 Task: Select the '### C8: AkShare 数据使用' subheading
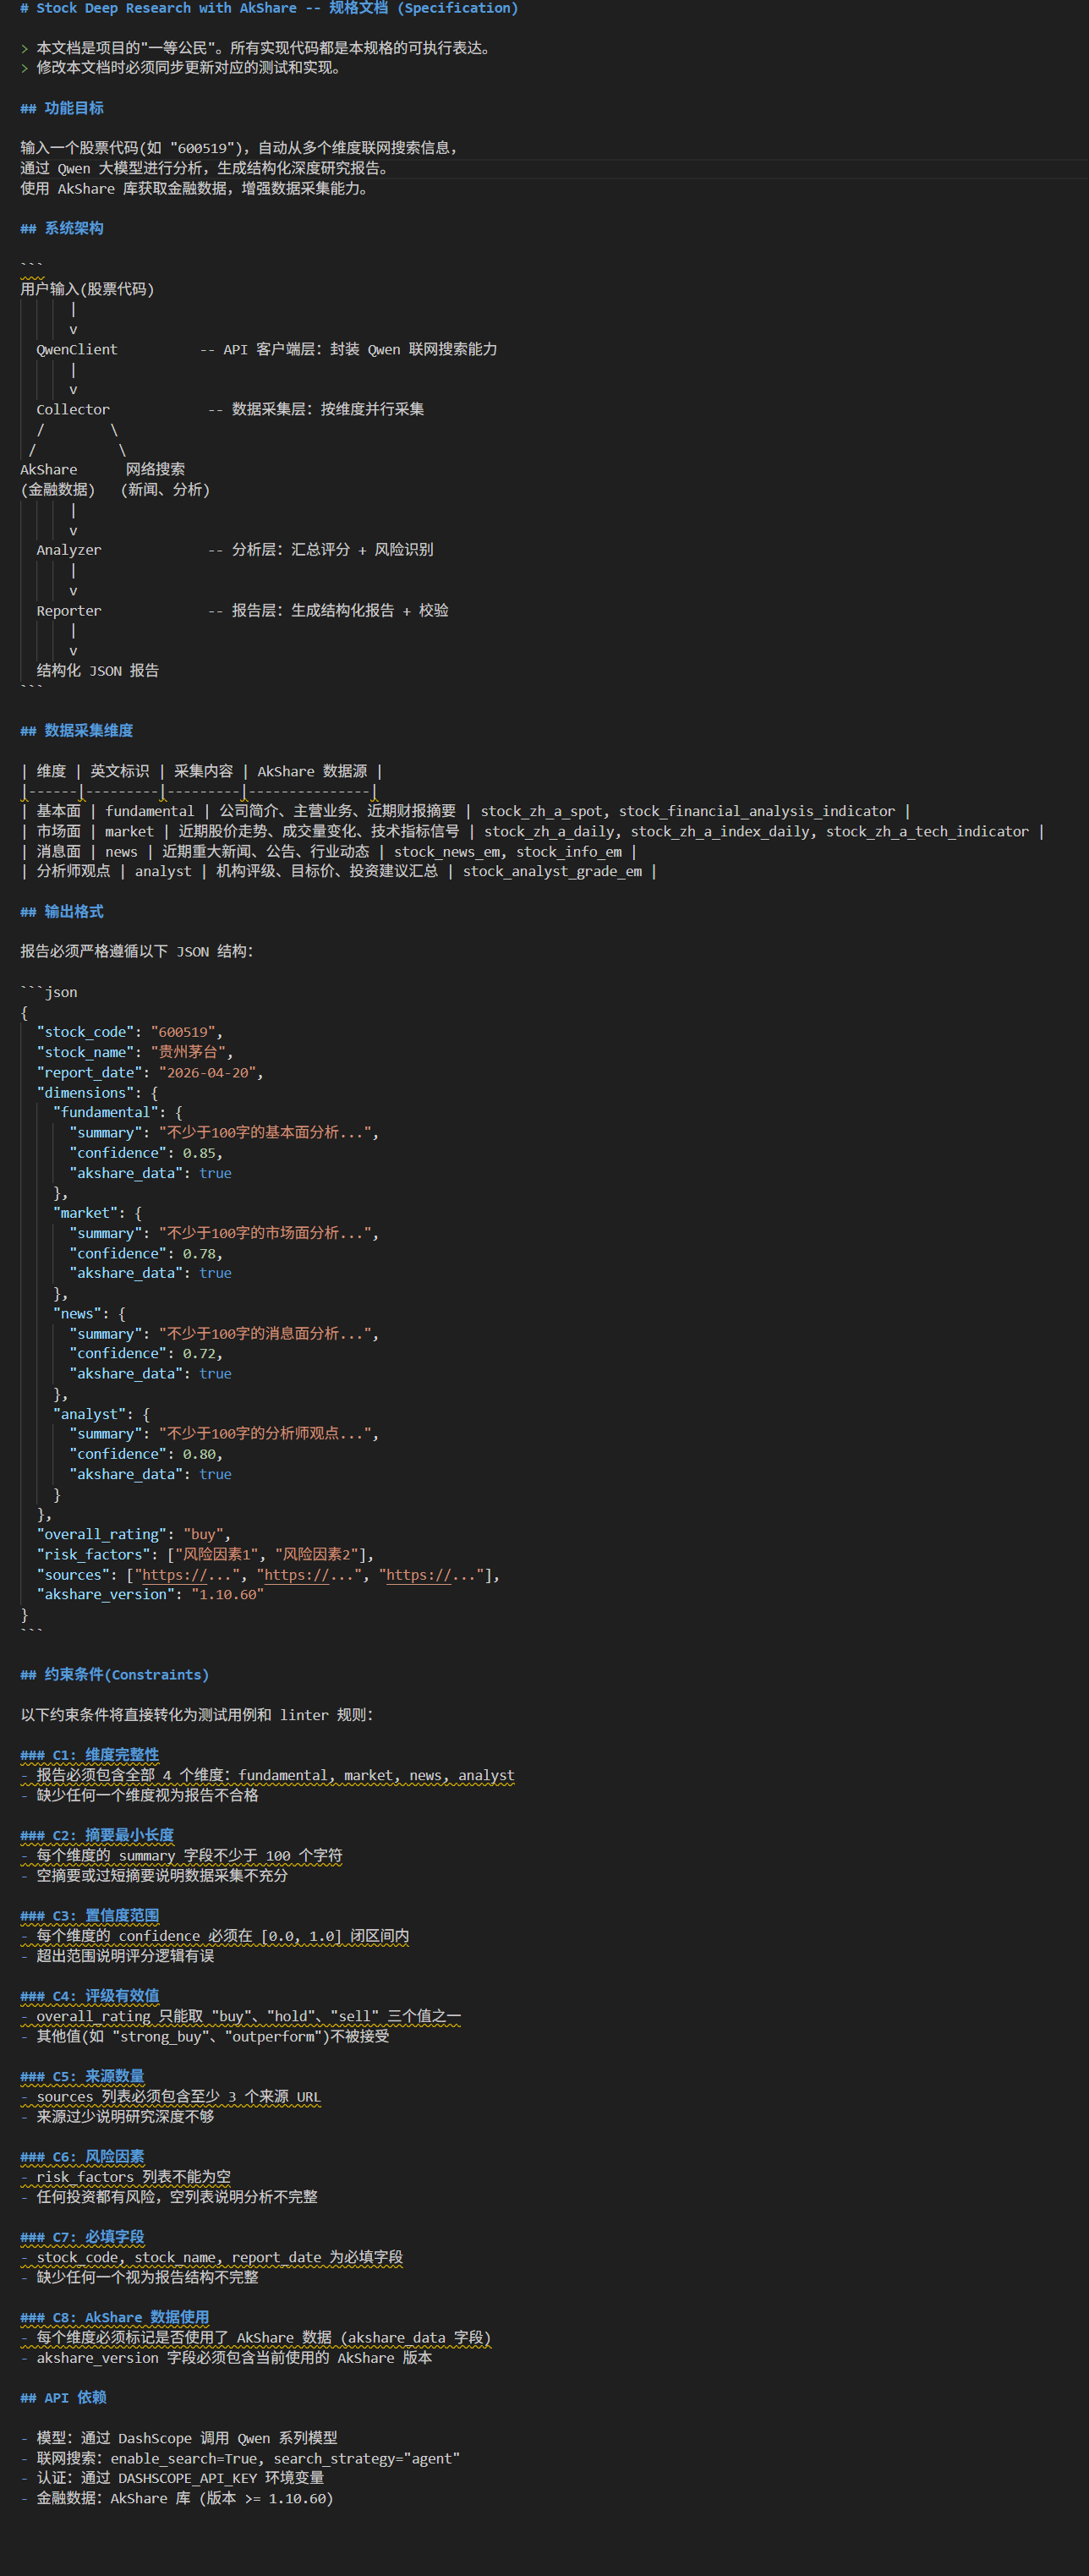pos(115,2317)
